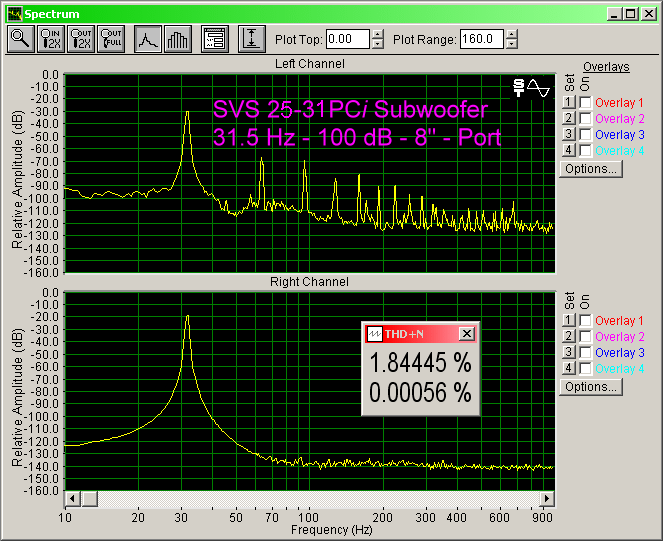
Task: Click the zoom out full button
Action: [112, 39]
